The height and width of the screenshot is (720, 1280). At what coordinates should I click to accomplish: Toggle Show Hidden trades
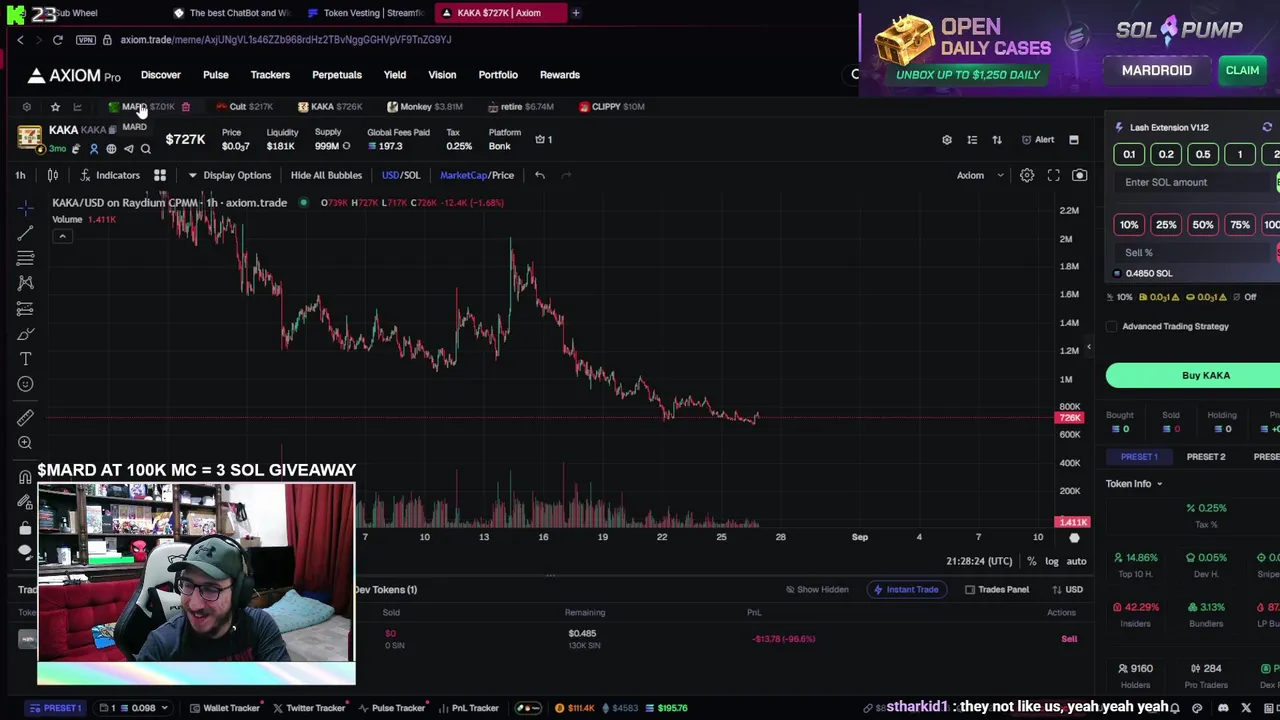point(817,590)
